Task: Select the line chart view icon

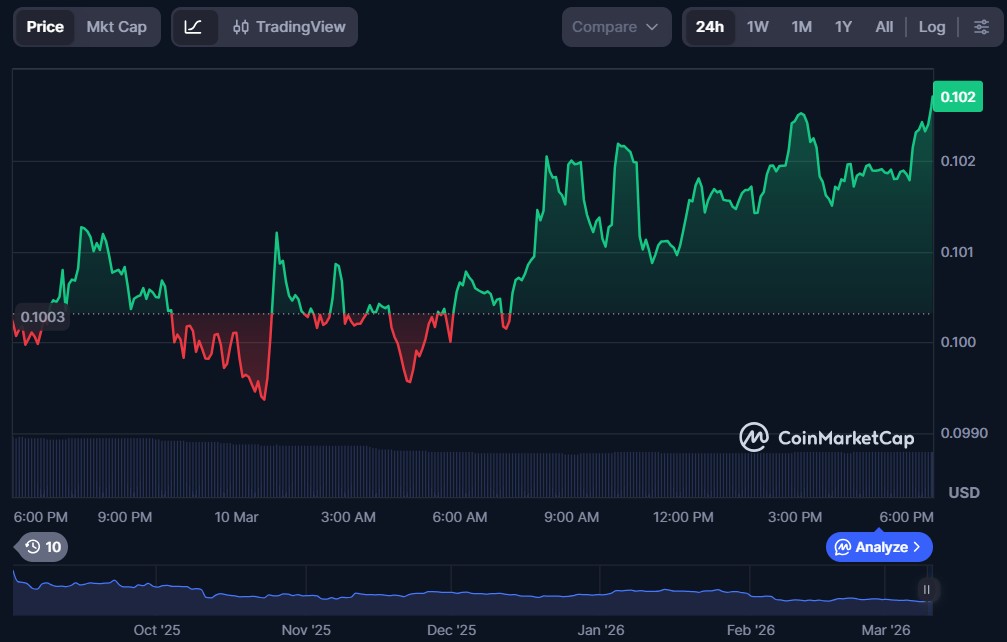Action: click(194, 27)
